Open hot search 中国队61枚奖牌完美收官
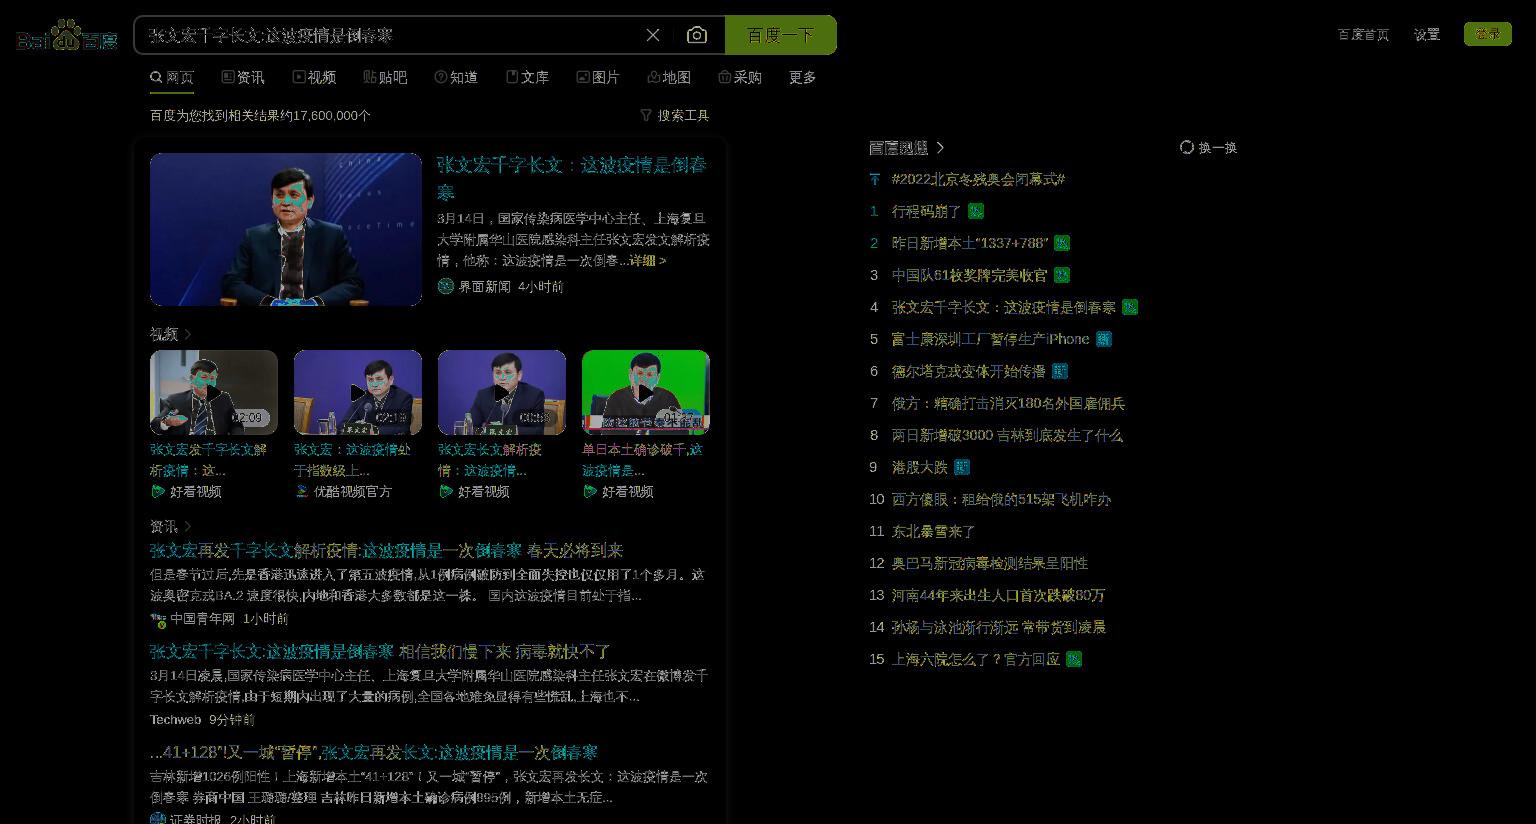1536x824 pixels. click(969, 275)
